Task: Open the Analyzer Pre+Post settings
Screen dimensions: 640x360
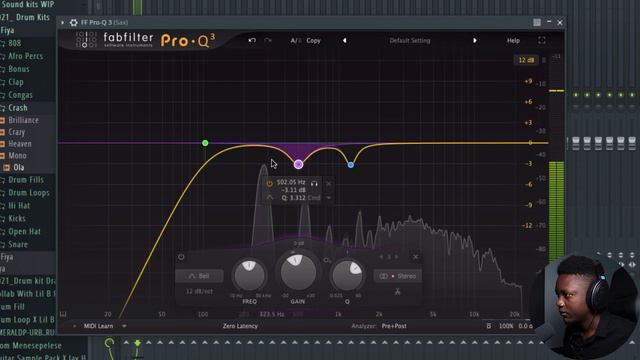Action: tap(393, 326)
